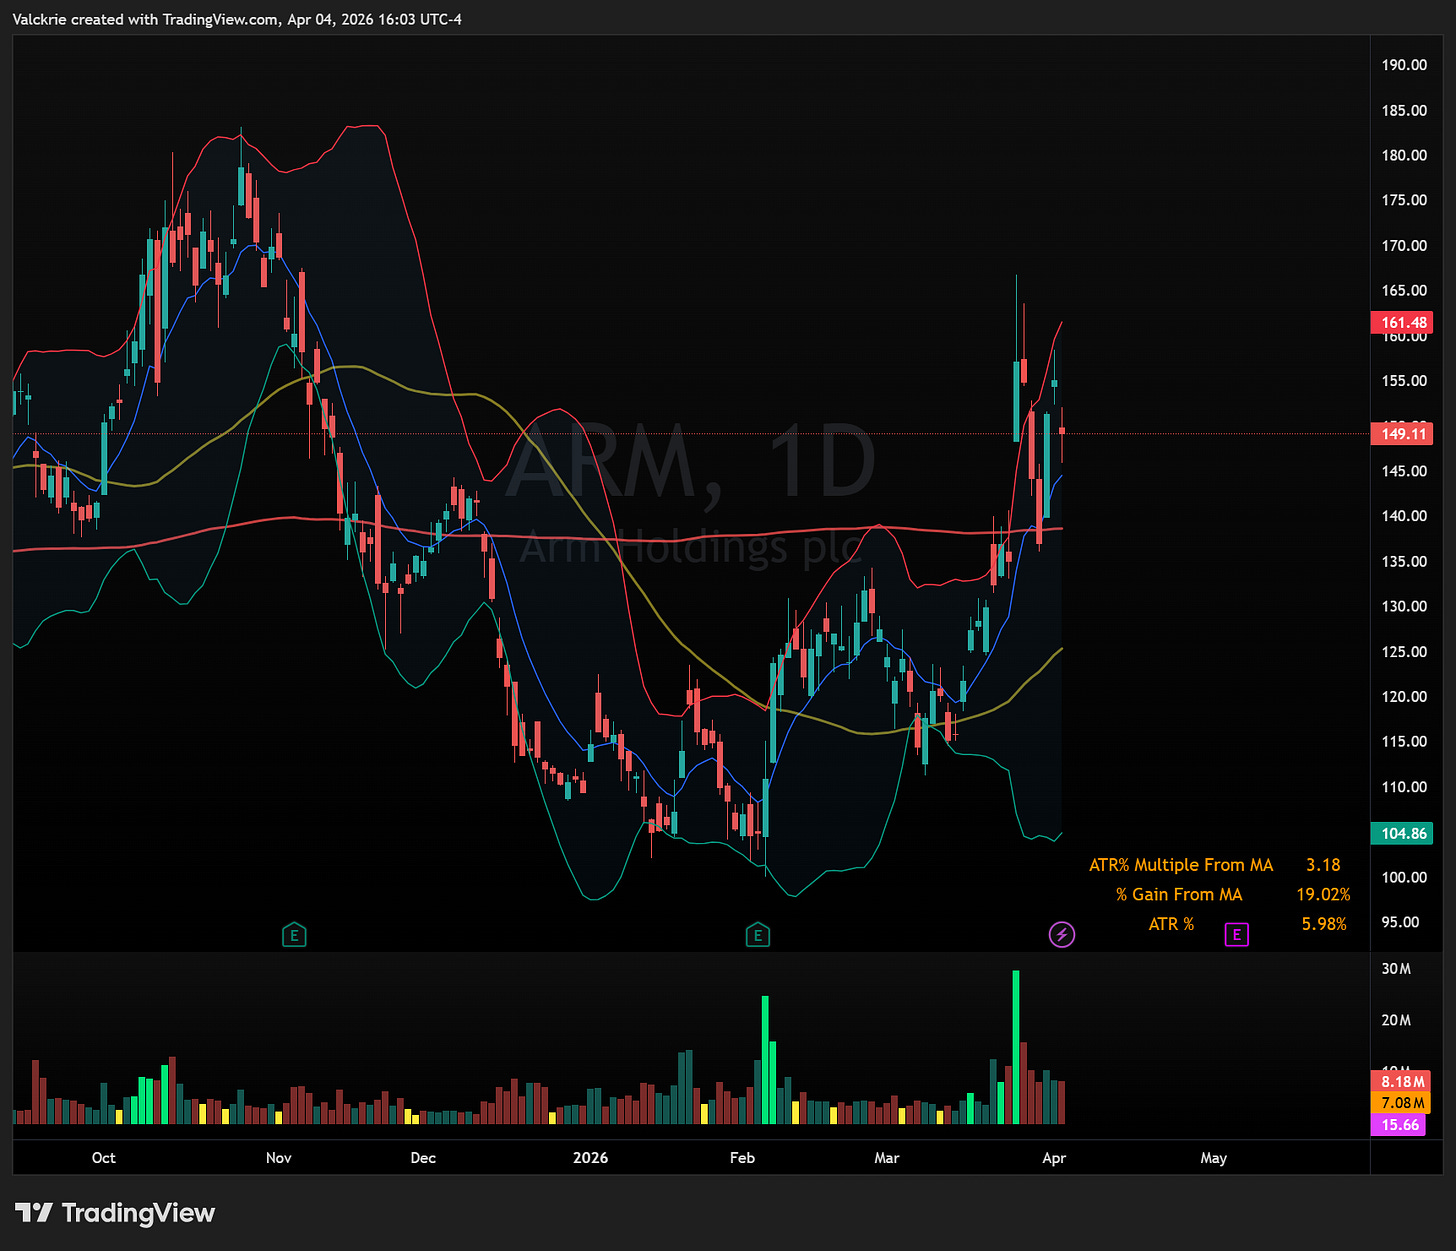Click the green earnings E marker below November
Image resolution: width=1456 pixels, height=1251 pixels.
[294, 936]
